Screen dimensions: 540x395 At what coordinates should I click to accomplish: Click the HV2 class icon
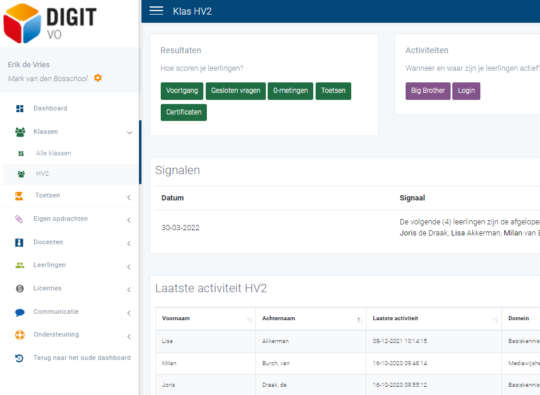pos(21,174)
